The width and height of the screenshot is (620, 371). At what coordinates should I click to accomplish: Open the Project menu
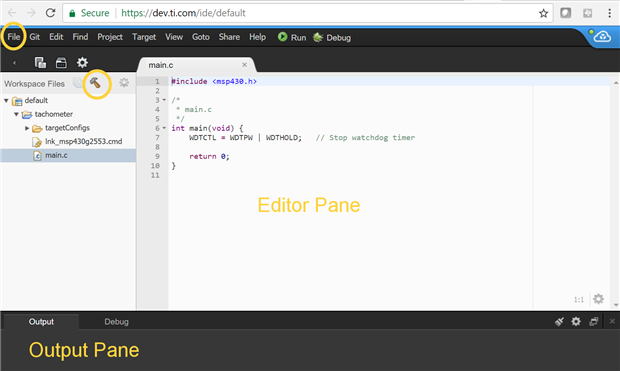tap(110, 37)
